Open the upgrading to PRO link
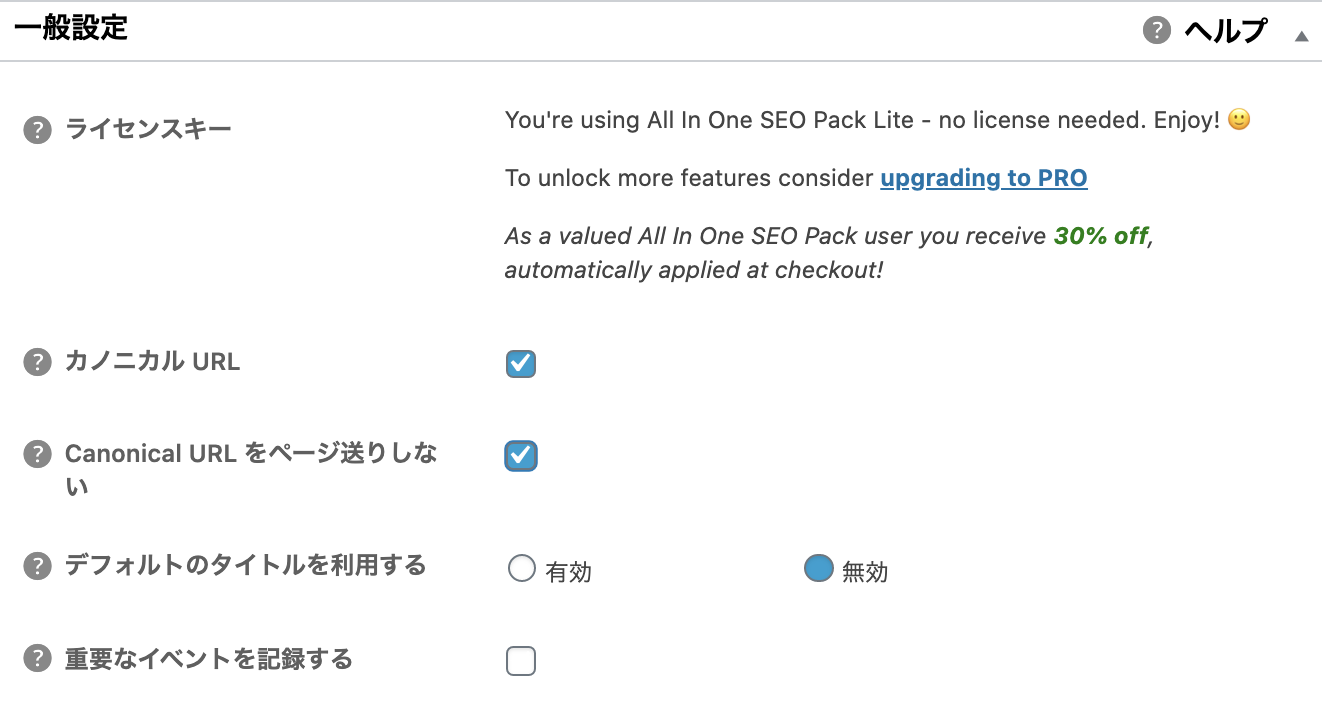The height and width of the screenshot is (716, 1322). coord(984,178)
